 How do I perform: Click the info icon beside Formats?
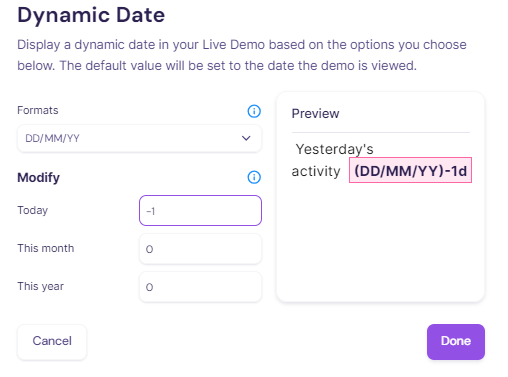click(x=254, y=111)
